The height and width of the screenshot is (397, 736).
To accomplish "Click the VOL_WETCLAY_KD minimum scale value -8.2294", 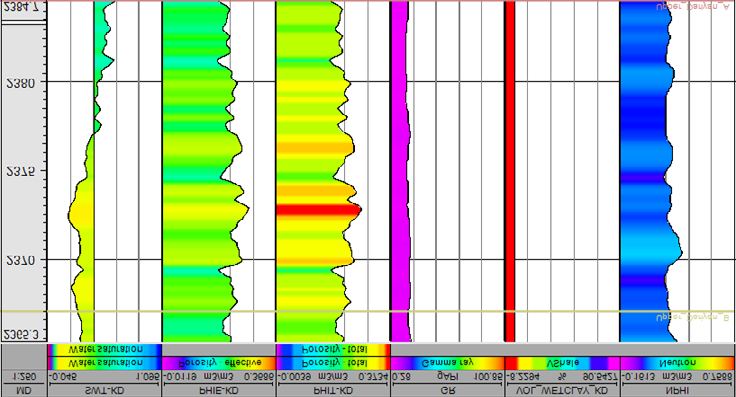I will 522,377.
